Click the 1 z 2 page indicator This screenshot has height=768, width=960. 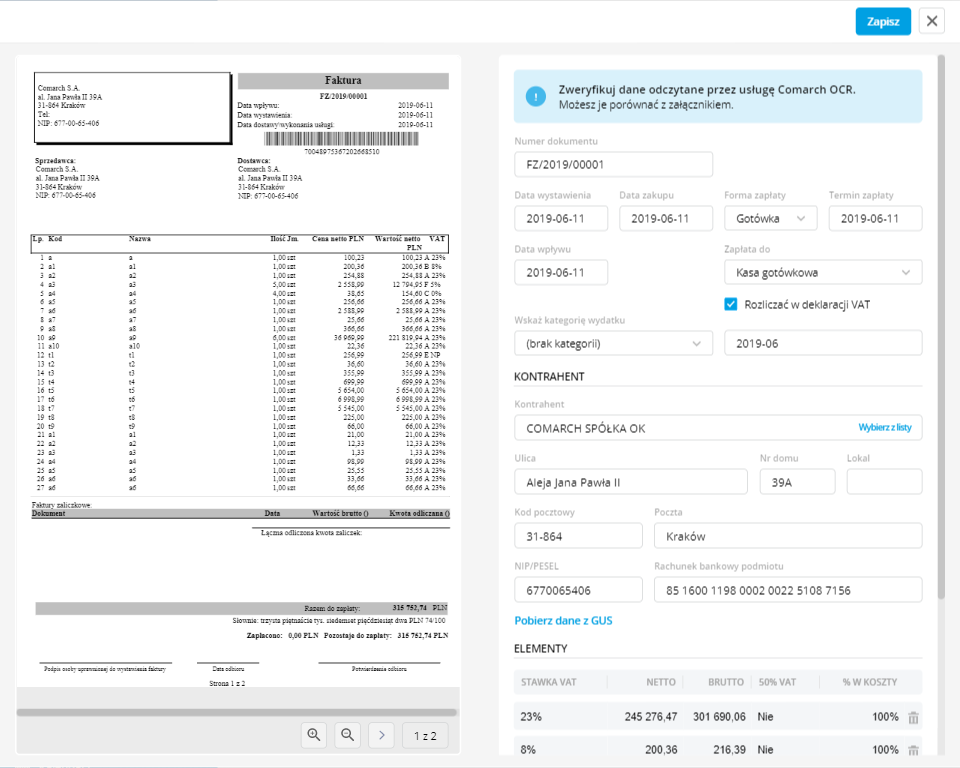pyautogui.click(x=425, y=736)
